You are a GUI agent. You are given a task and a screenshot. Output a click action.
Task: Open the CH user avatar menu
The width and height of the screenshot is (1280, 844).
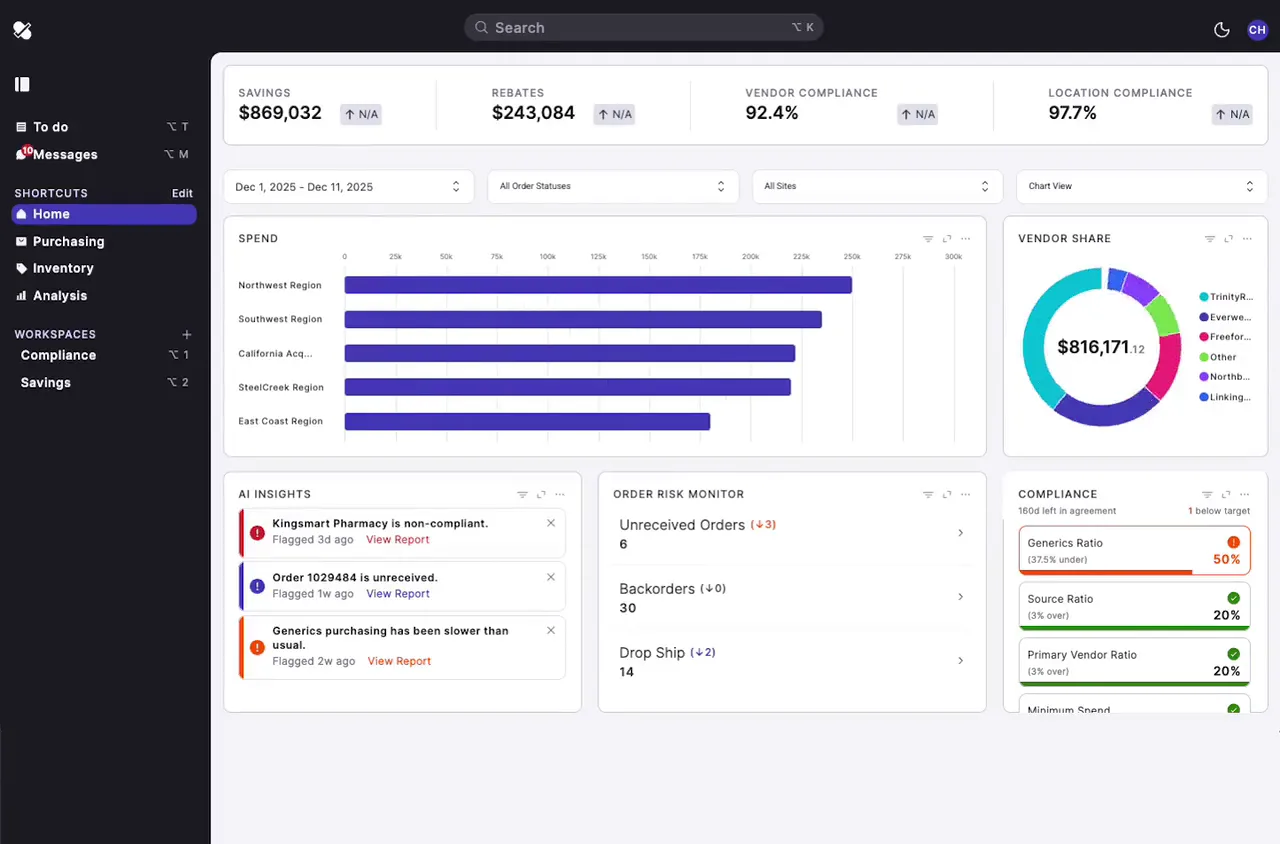click(1257, 30)
